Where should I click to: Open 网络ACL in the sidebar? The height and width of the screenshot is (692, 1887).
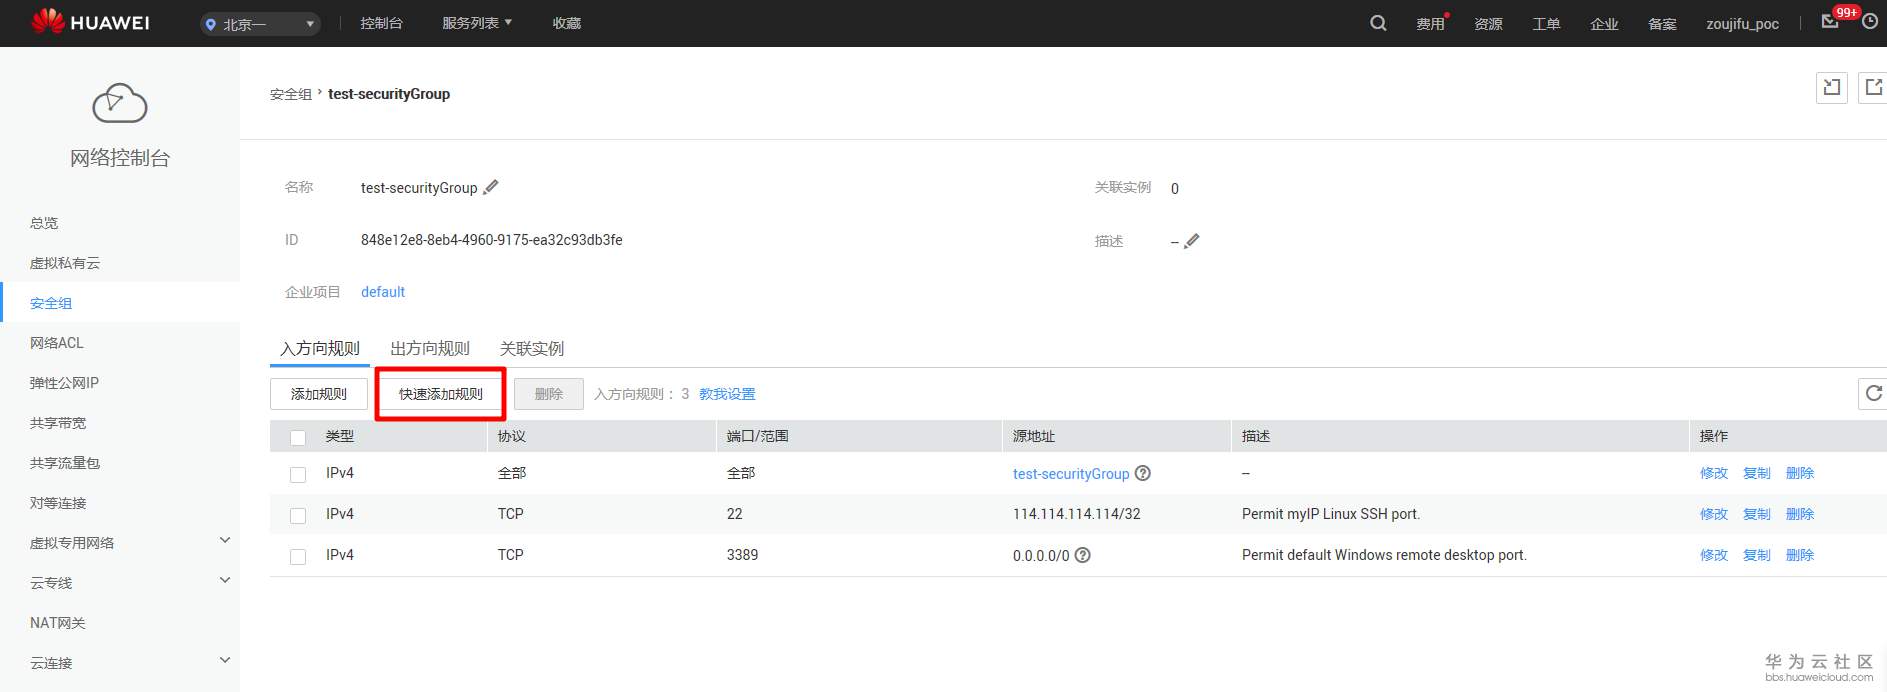pos(57,343)
